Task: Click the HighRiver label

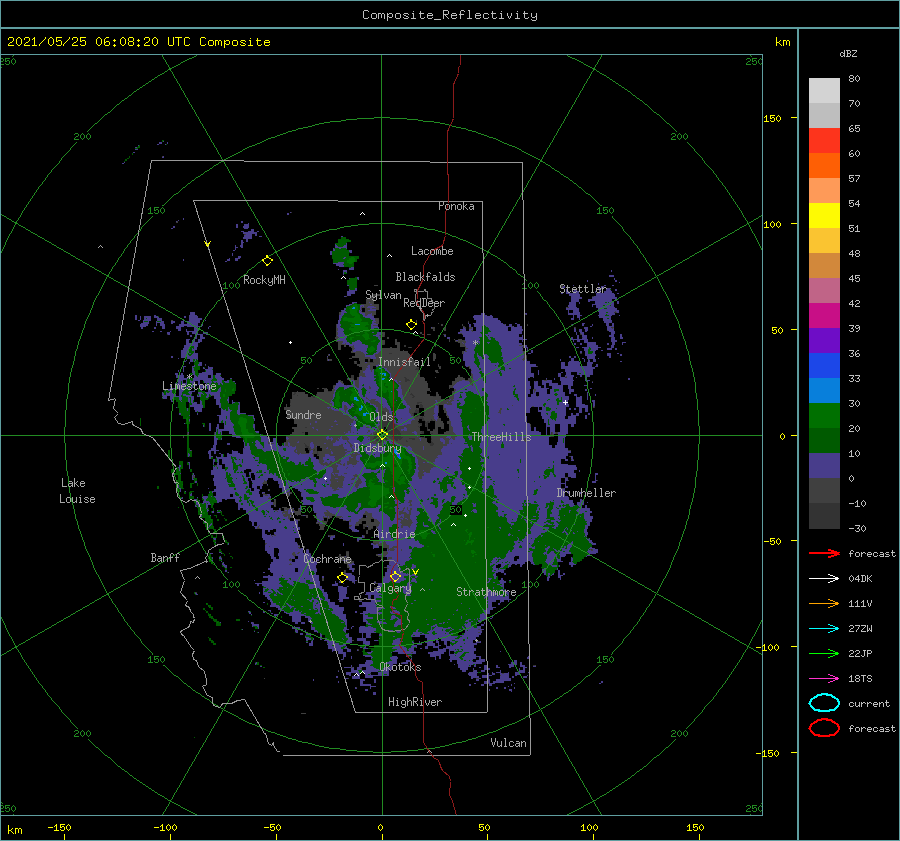Action: 415,702
